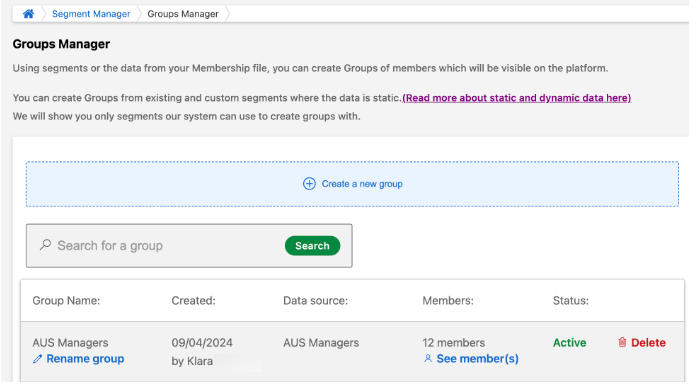The height and width of the screenshot is (384, 689).
Task: Click the plus circle icon for new group
Action: click(309, 184)
